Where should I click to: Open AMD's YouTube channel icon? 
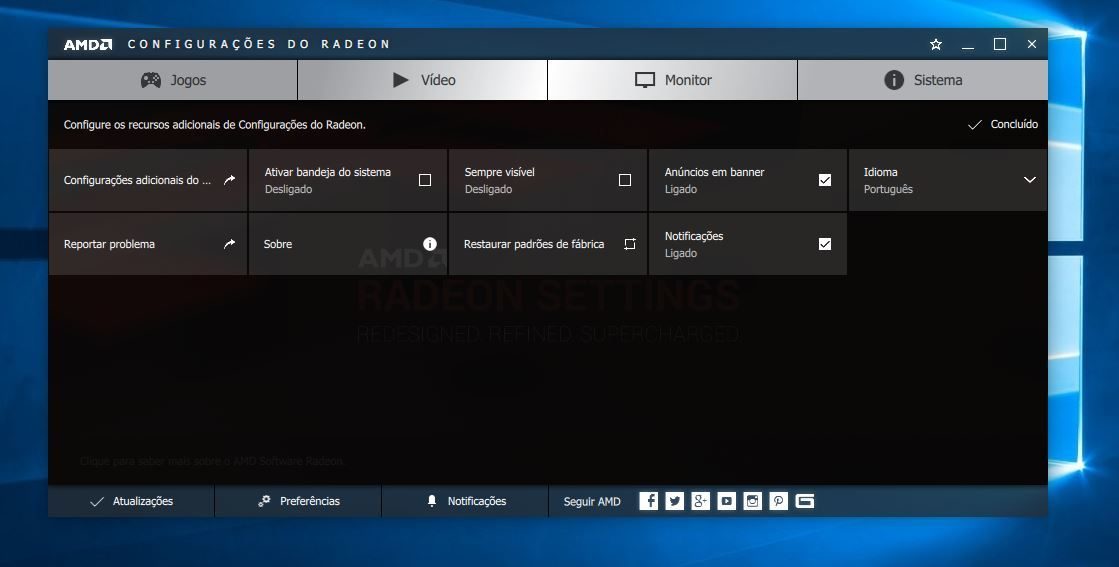tap(726, 501)
